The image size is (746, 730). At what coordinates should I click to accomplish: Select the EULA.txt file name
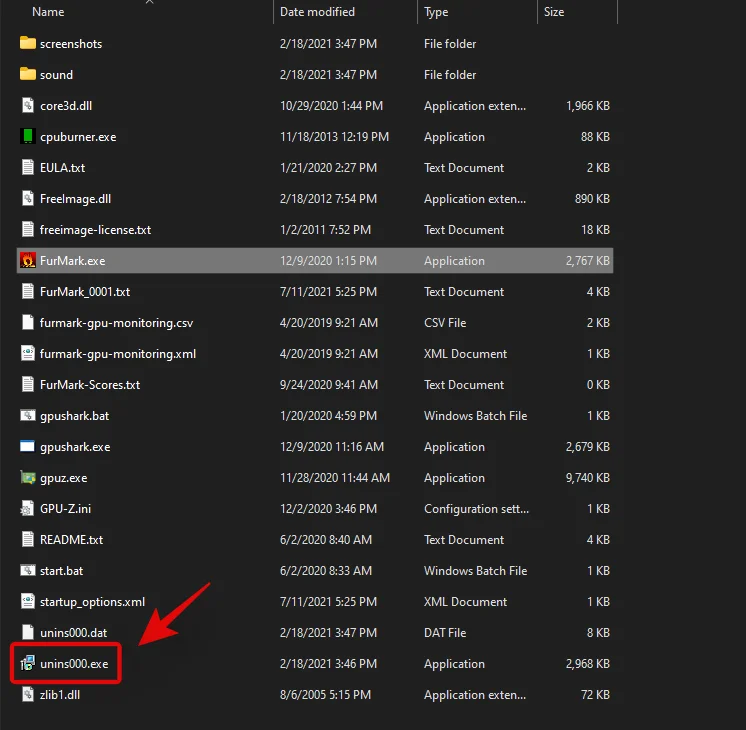[x=62, y=168]
